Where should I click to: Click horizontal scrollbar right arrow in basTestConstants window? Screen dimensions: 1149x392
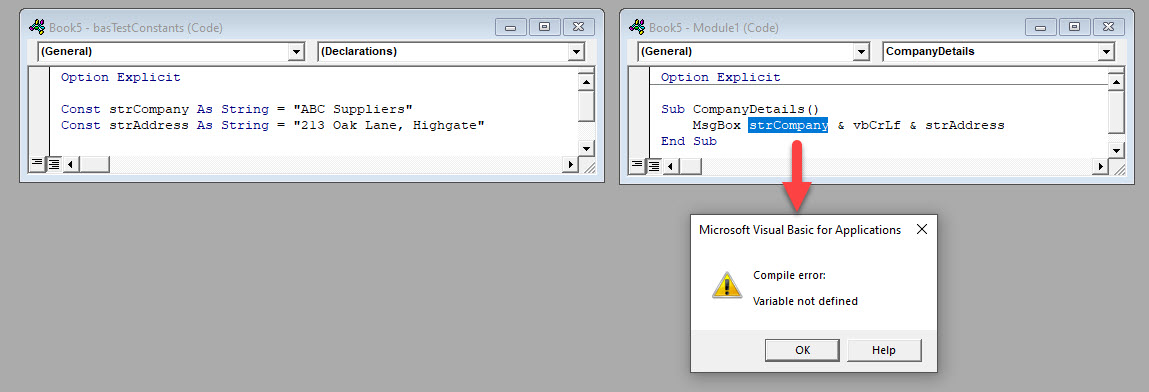(x=570, y=164)
